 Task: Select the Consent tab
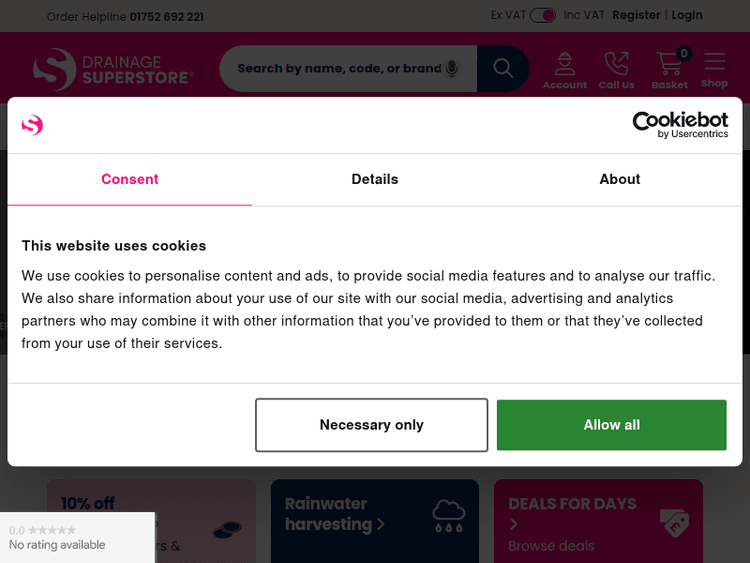[x=130, y=179]
